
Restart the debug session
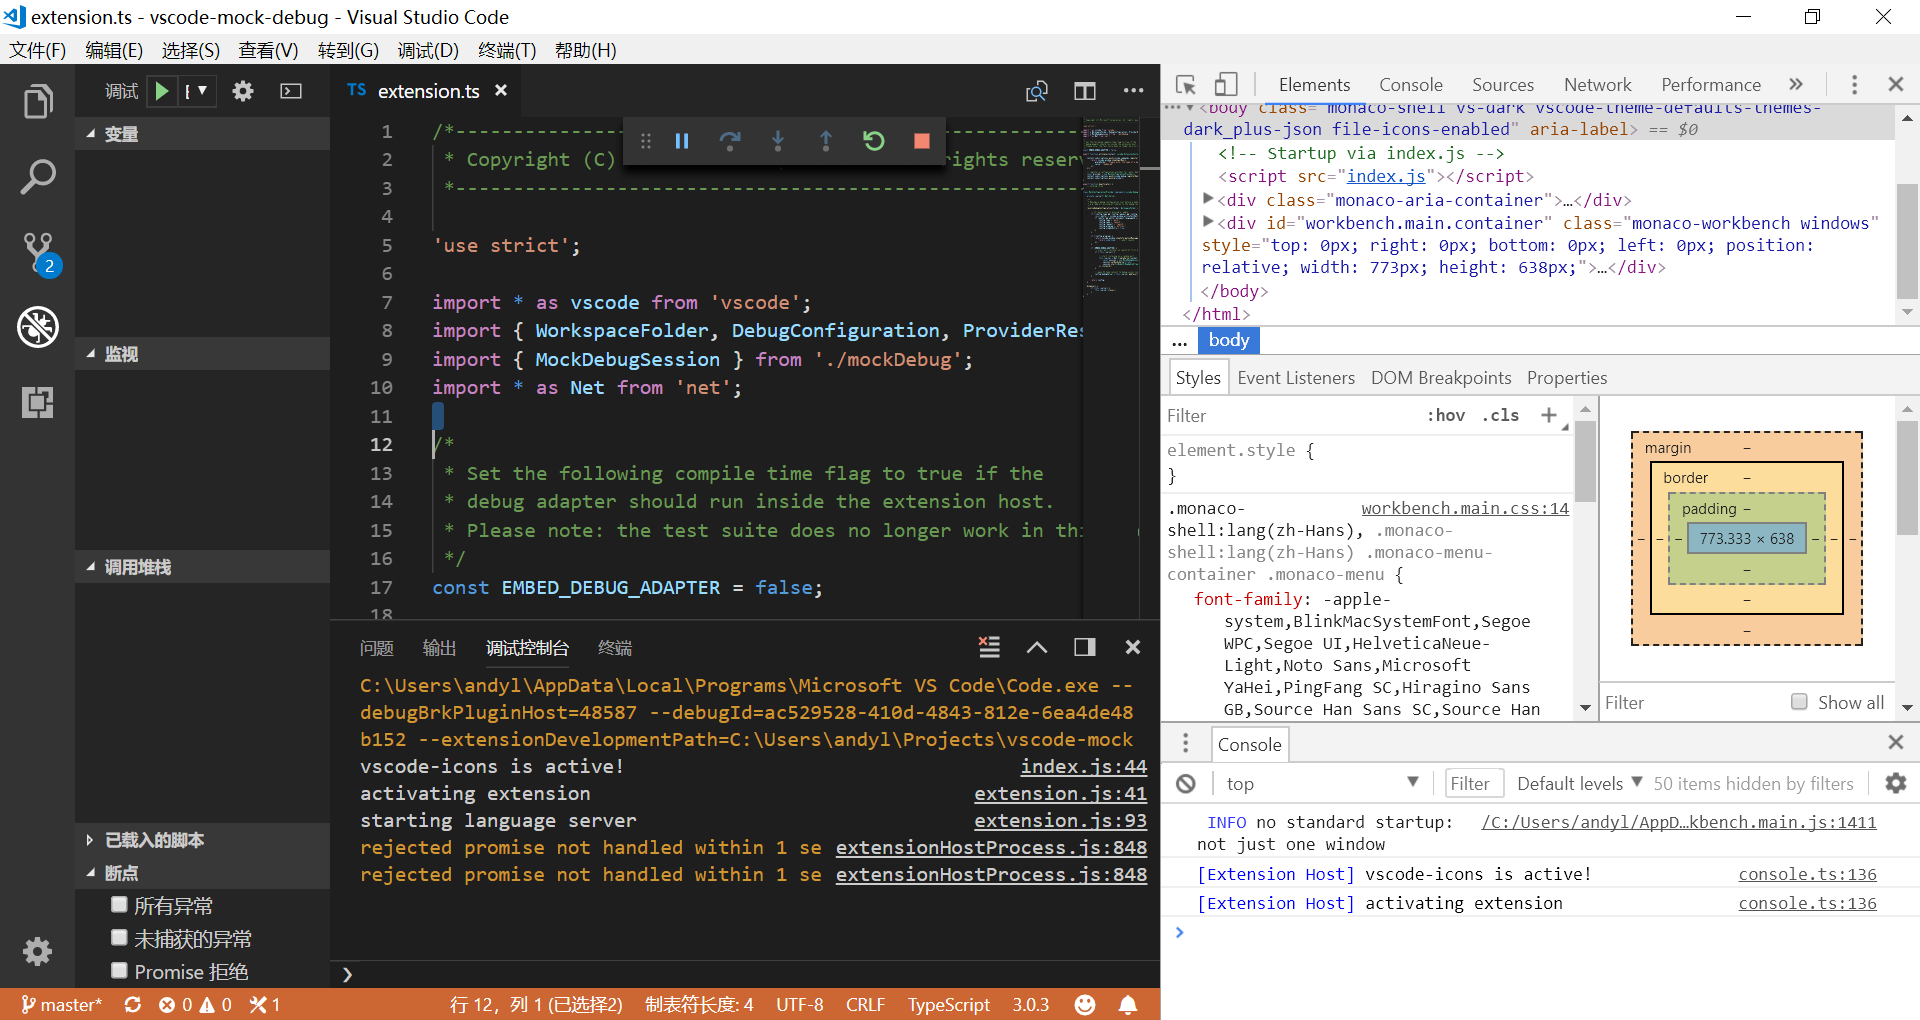(873, 141)
